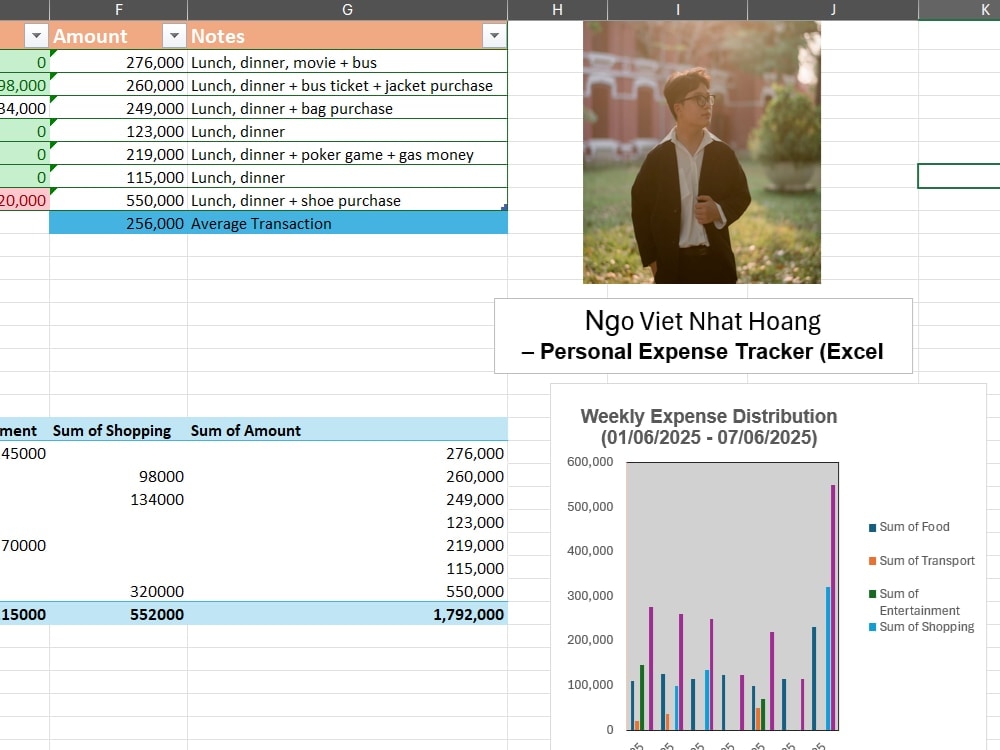The height and width of the screenshot is (750, 1000).
Task: Select note 'Lunch, dinner + poker game + gas money'
Action: pos(348,154)
